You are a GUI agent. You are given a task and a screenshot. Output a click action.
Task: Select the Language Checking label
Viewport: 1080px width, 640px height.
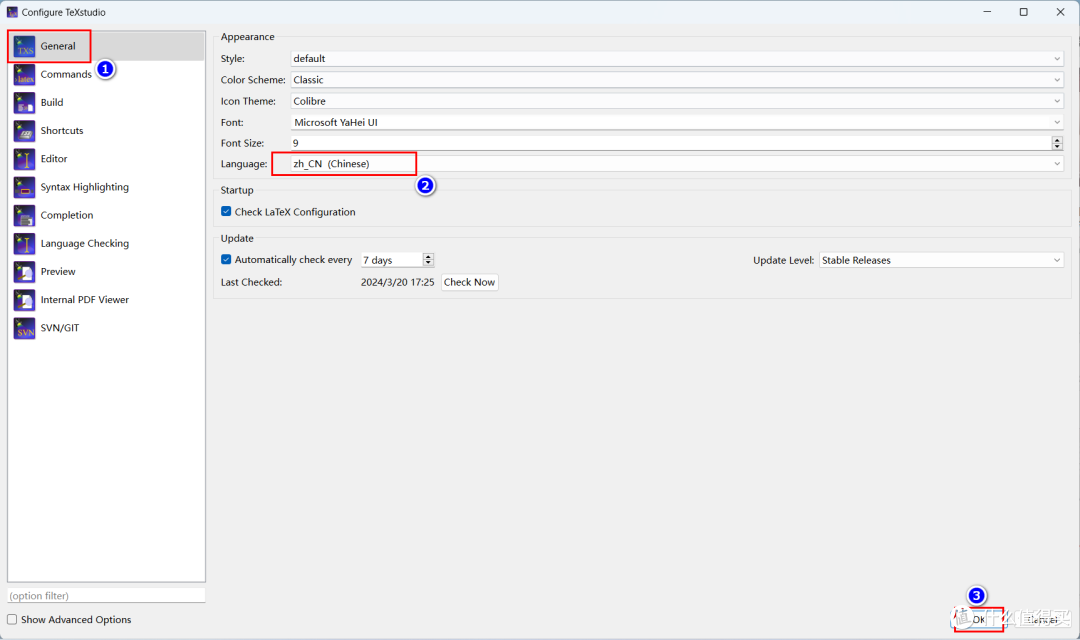pyautogui.click(x=85, y=244)
